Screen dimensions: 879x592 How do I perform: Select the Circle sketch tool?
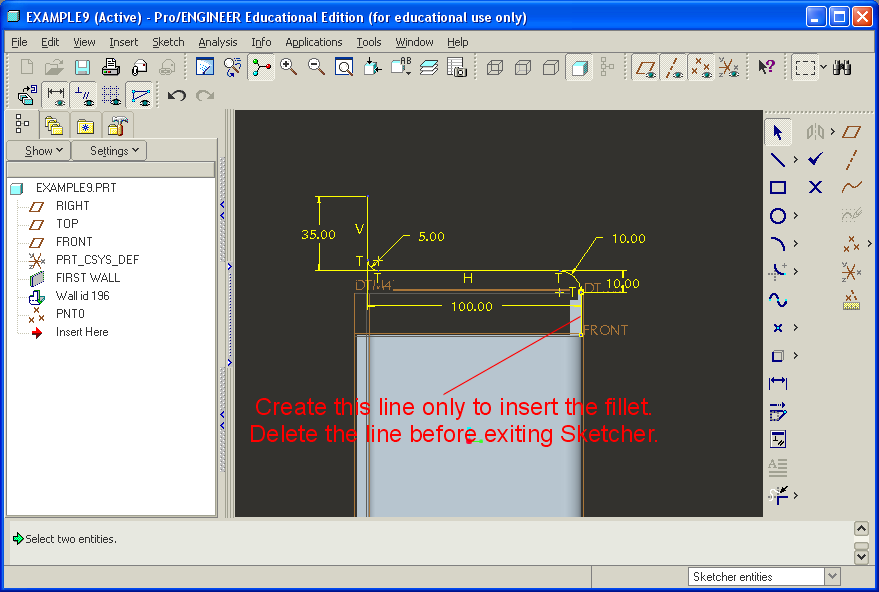click(778, 216)
